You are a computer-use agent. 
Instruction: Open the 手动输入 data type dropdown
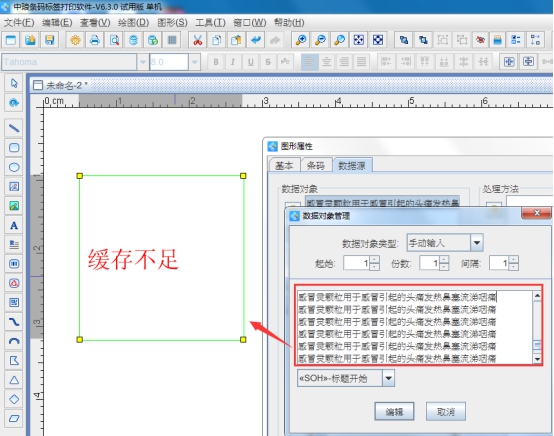click(477, 243)
